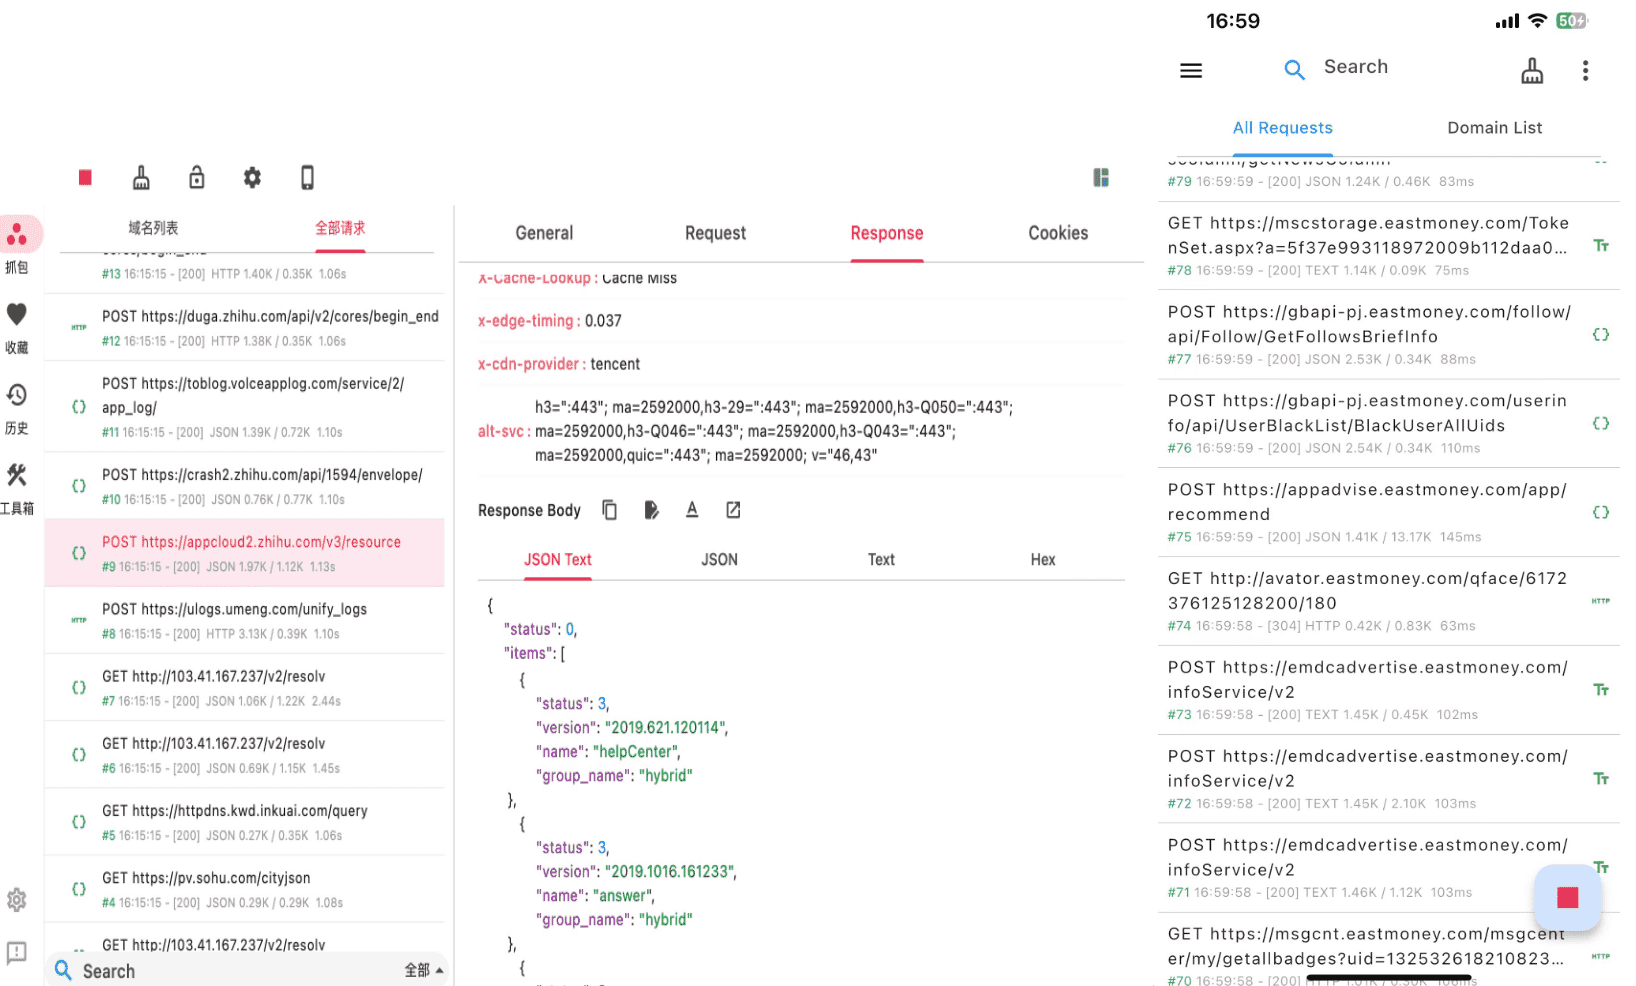Click the mobile search magnifier icon
This screenshot has width=1636, height=986.
click(1294, 69)
